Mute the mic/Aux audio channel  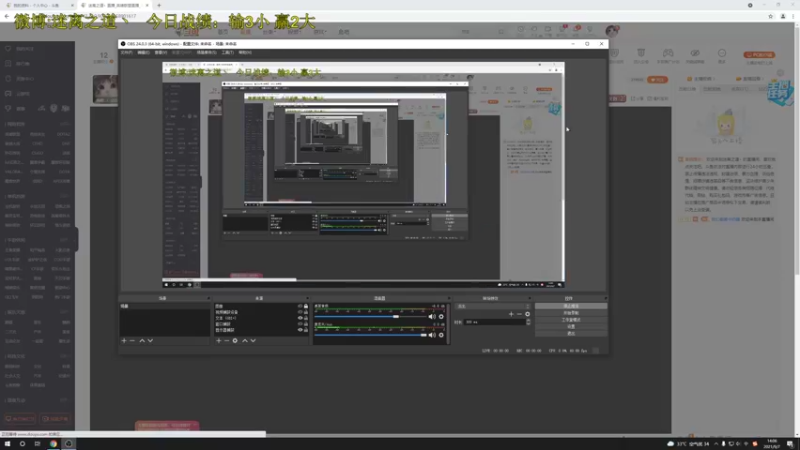pyautogui.click(x=432, y=335)
